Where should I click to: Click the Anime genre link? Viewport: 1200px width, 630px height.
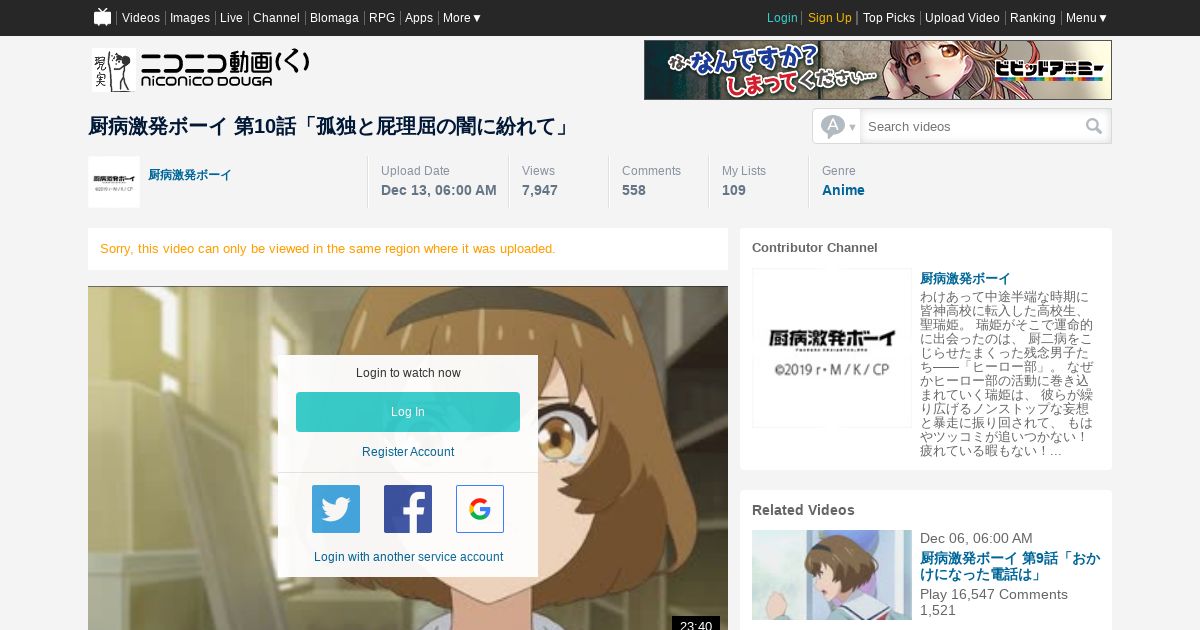point(843,190)
